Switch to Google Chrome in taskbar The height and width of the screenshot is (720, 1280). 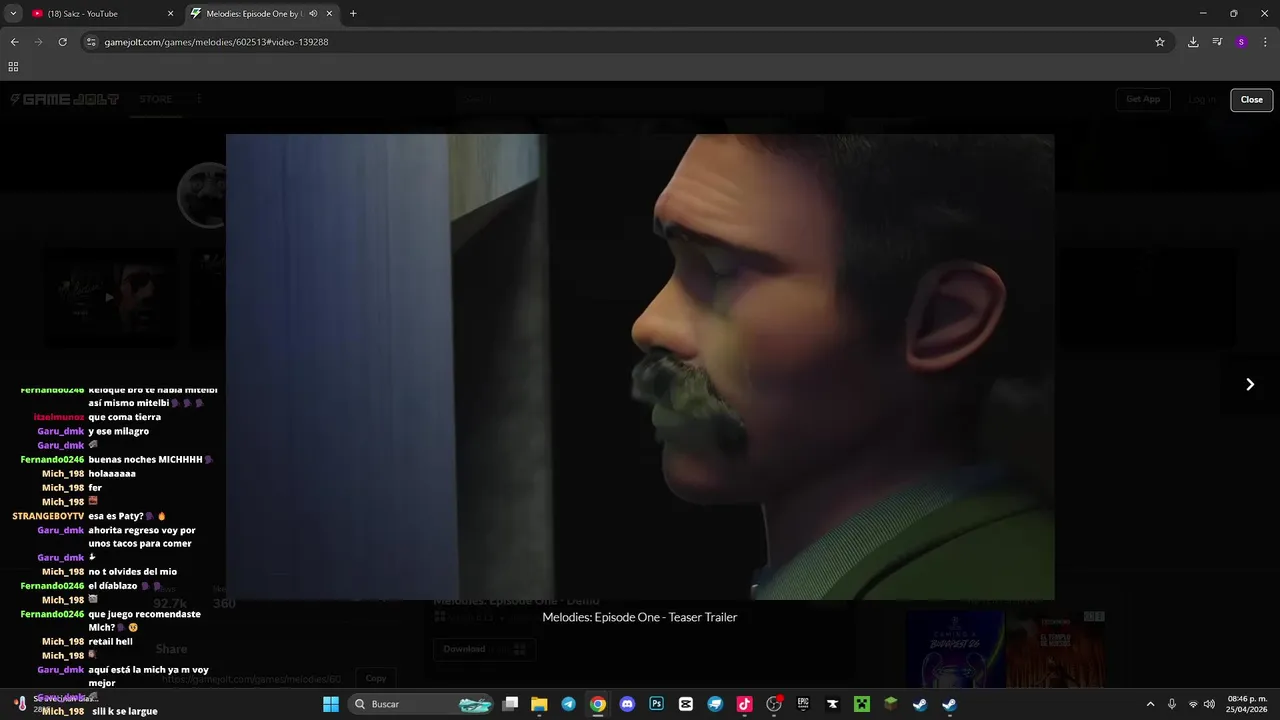[598, 704]
